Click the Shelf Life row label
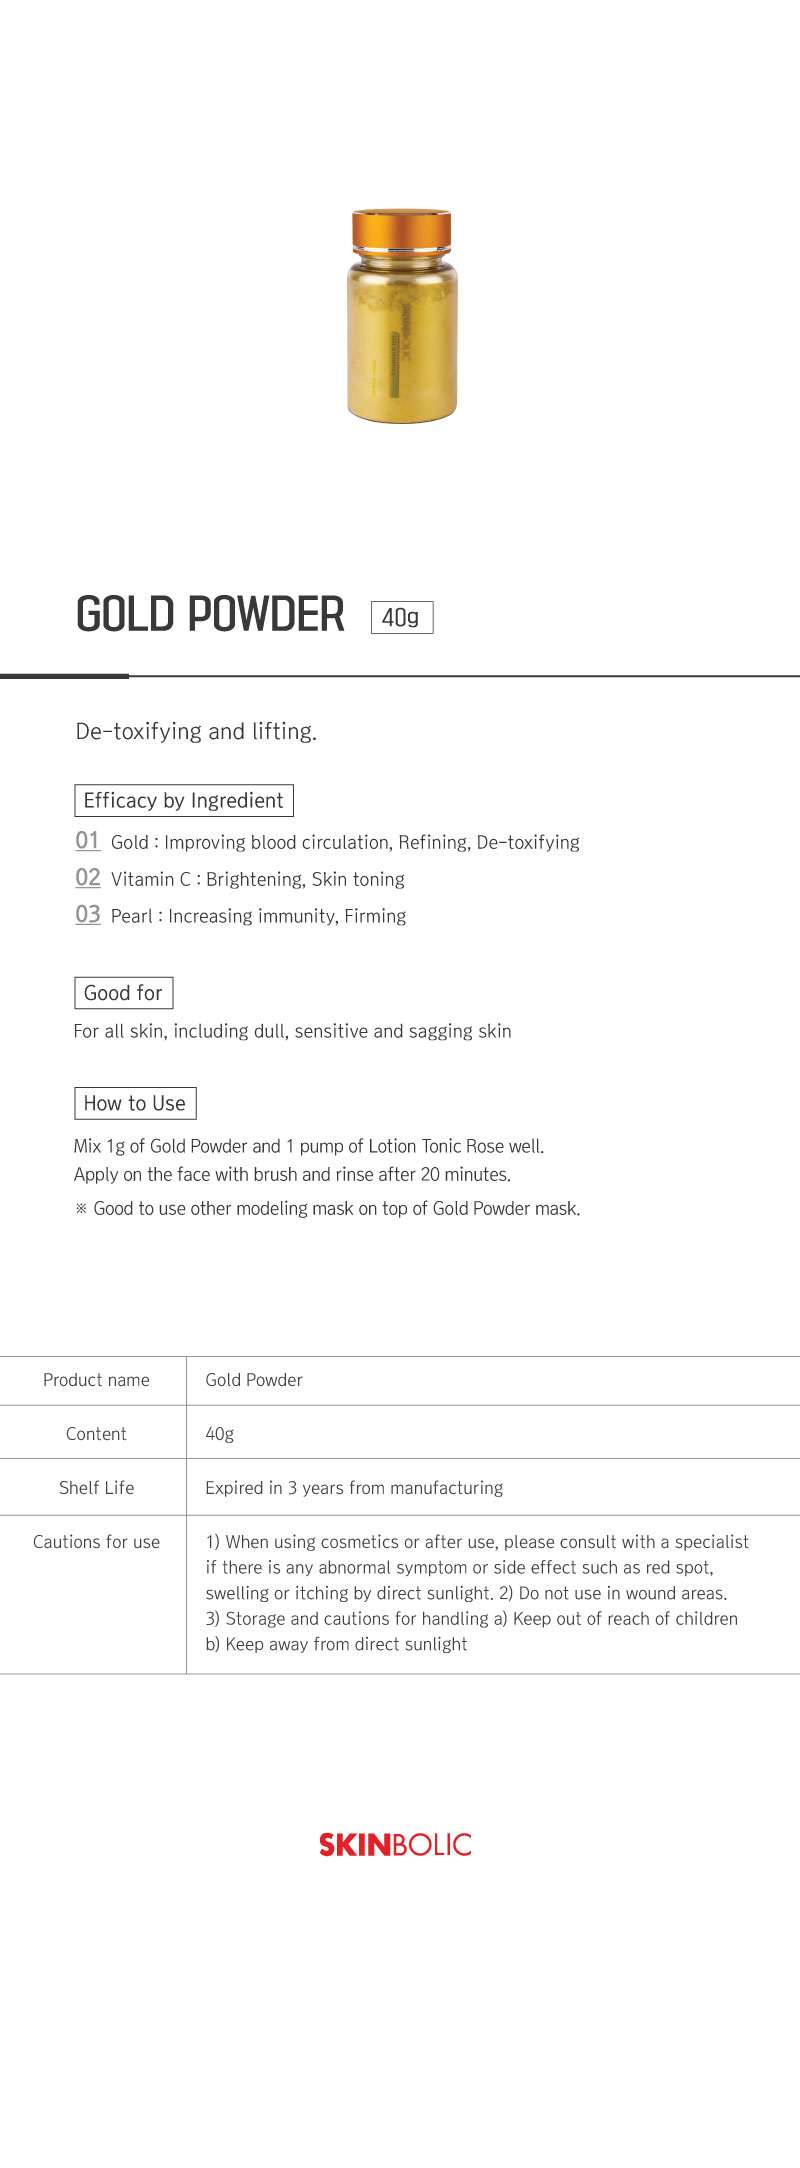800x2168 pixels. coord(96,1488)
